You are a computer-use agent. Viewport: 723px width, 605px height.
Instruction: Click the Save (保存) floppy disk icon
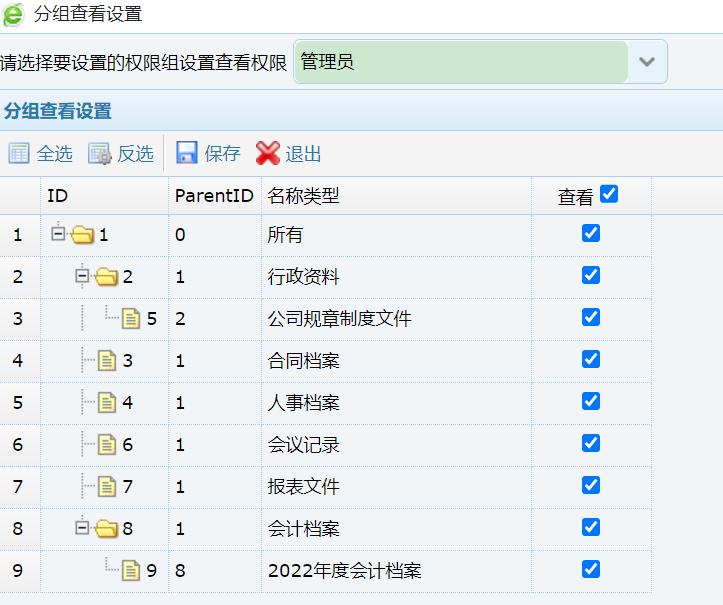click(187, 153)
